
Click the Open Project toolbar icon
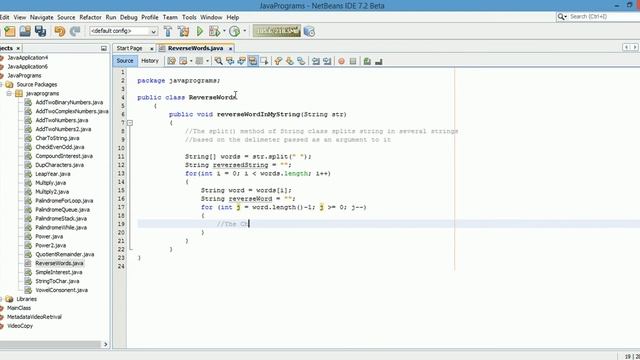point(25,31)
